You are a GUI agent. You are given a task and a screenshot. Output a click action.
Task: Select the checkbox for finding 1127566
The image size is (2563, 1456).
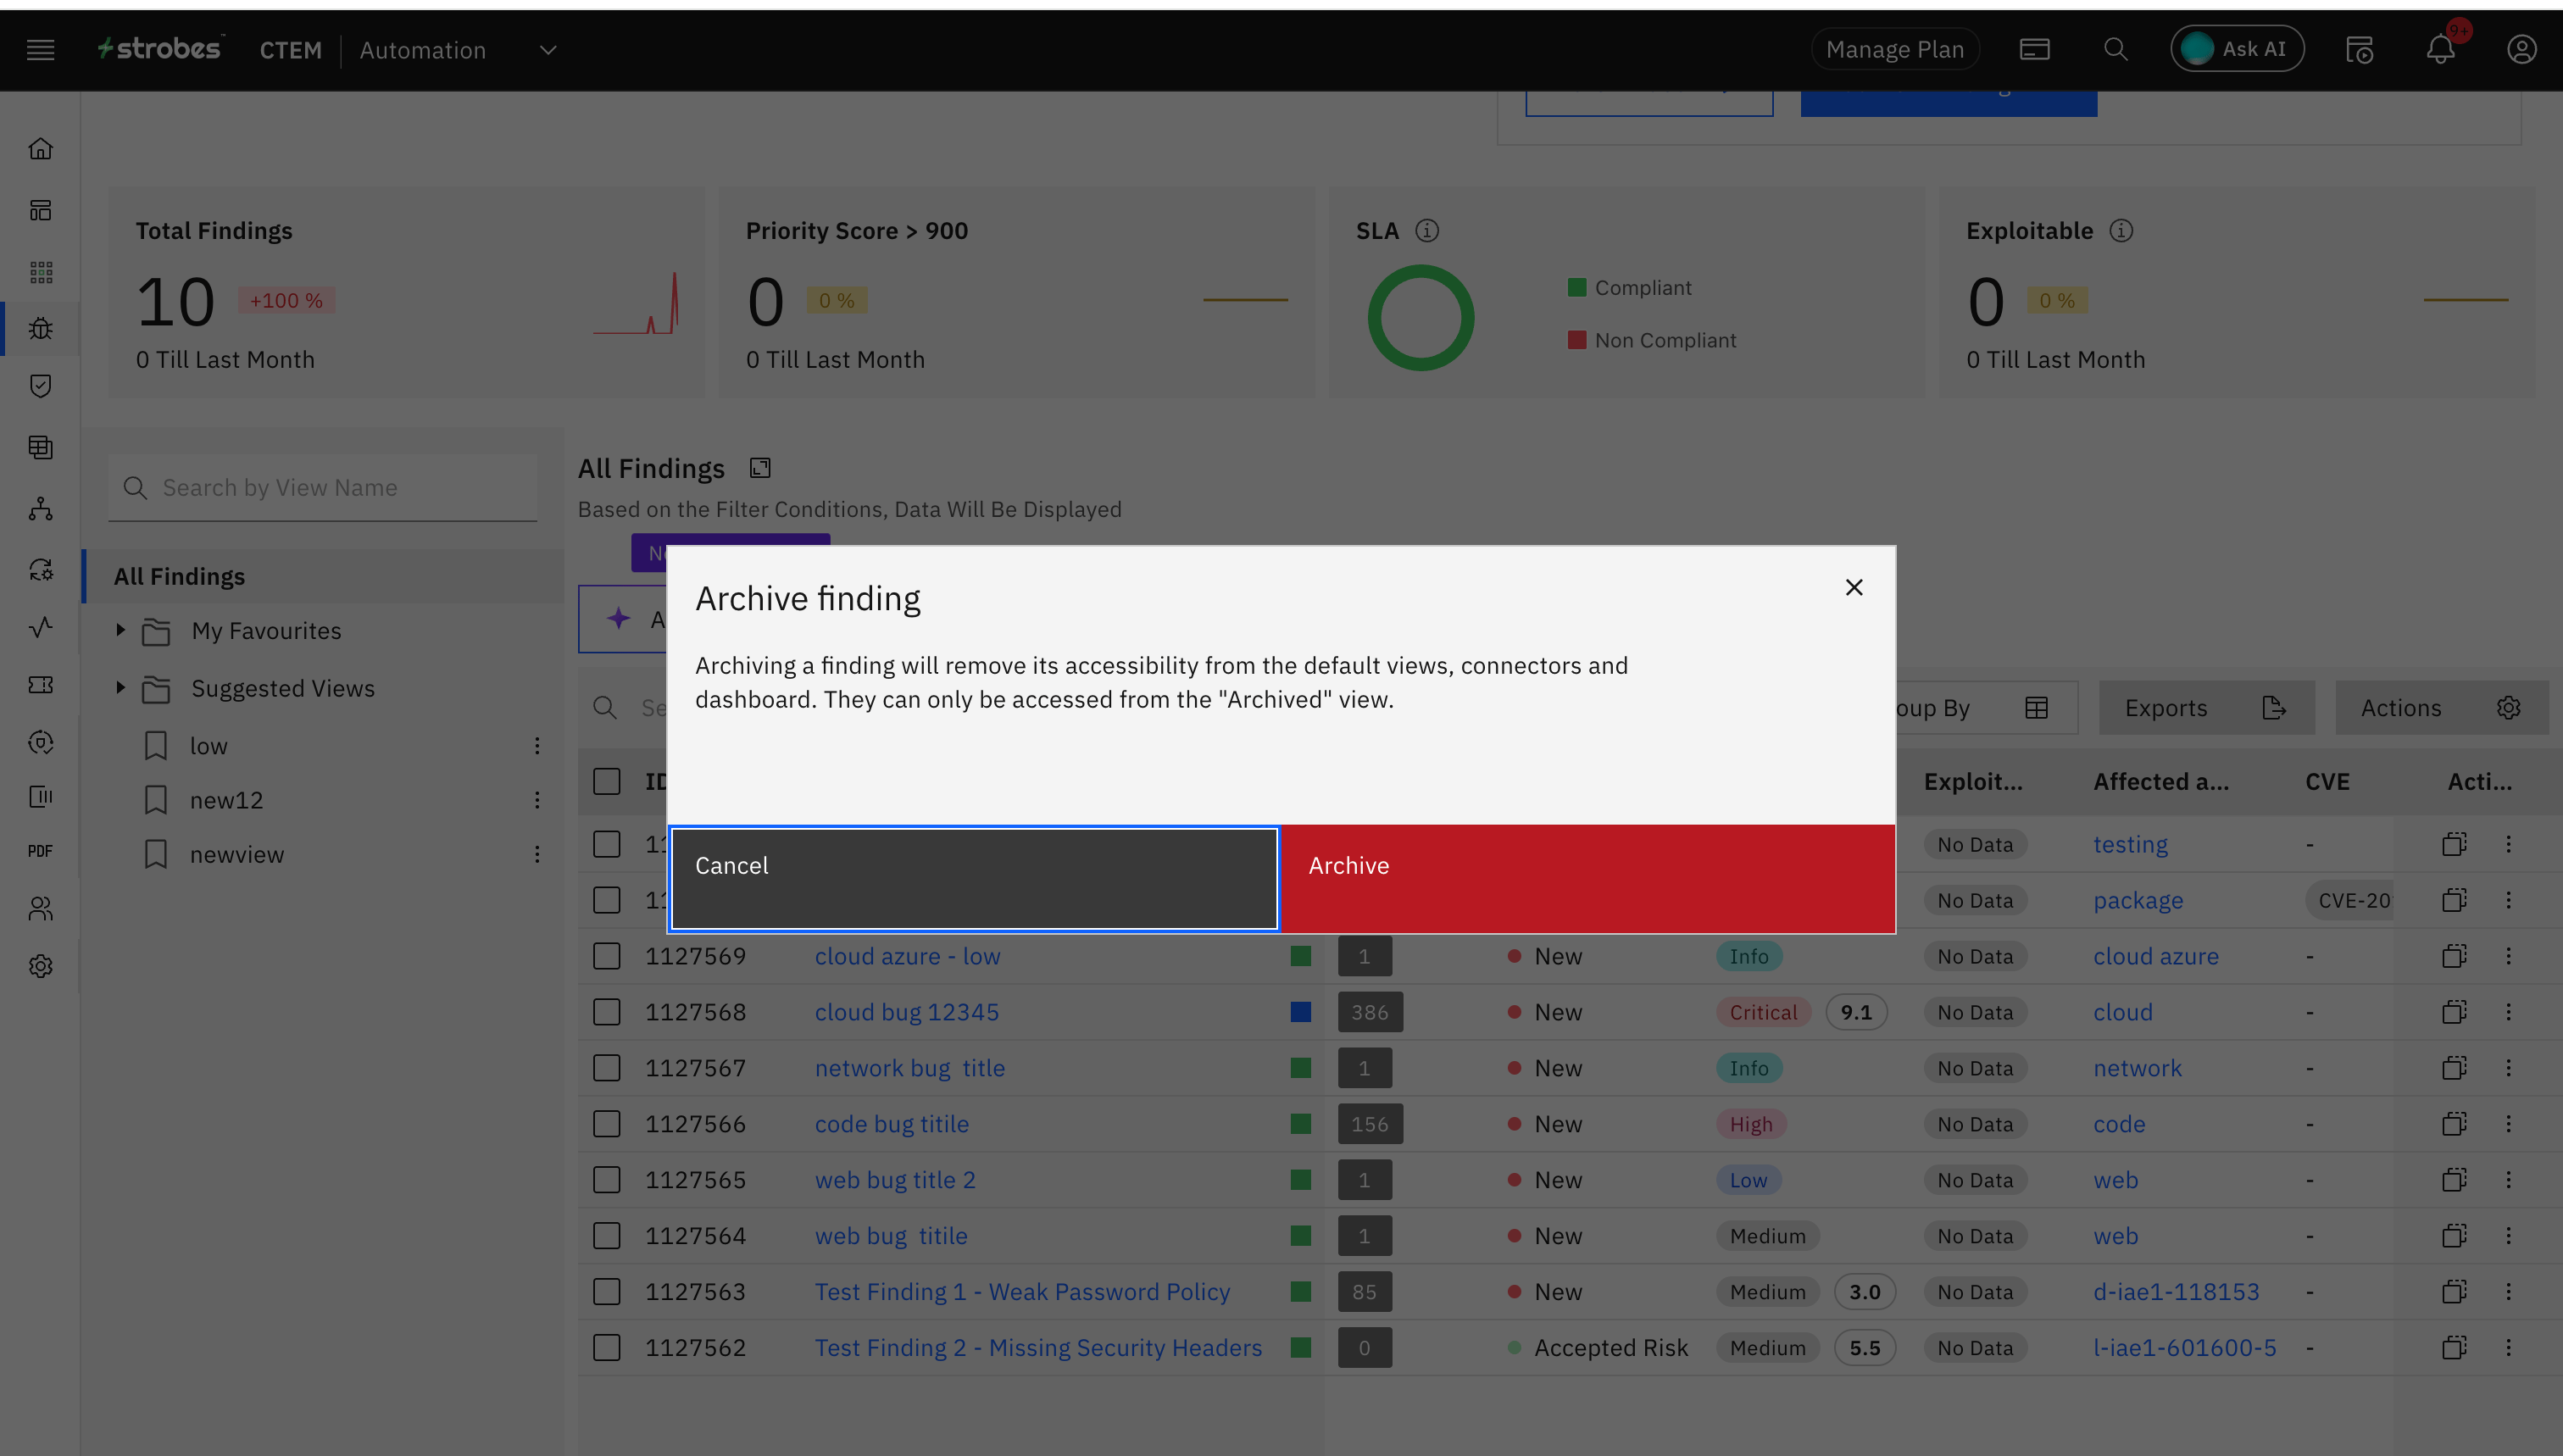tap(606, 1124)
